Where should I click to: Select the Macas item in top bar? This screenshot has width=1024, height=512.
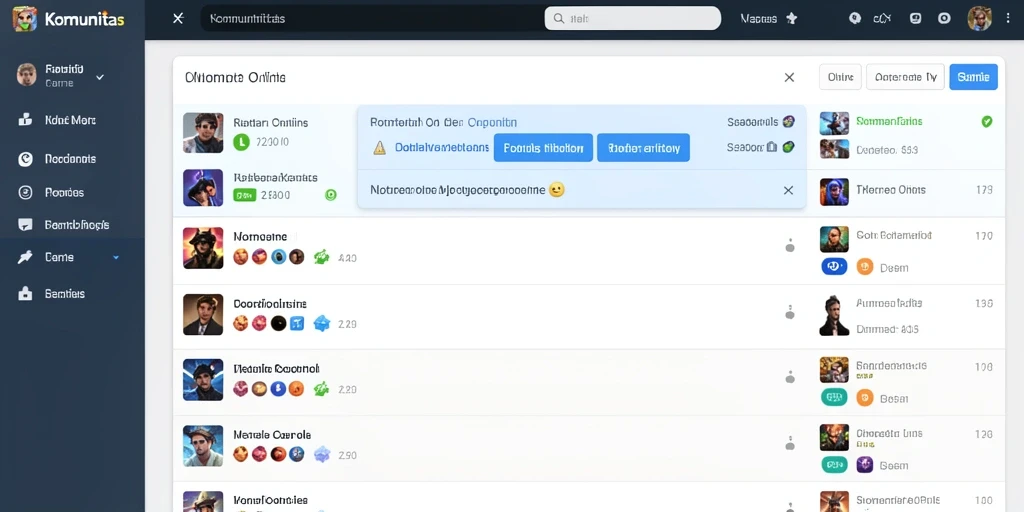coord(758,18)
